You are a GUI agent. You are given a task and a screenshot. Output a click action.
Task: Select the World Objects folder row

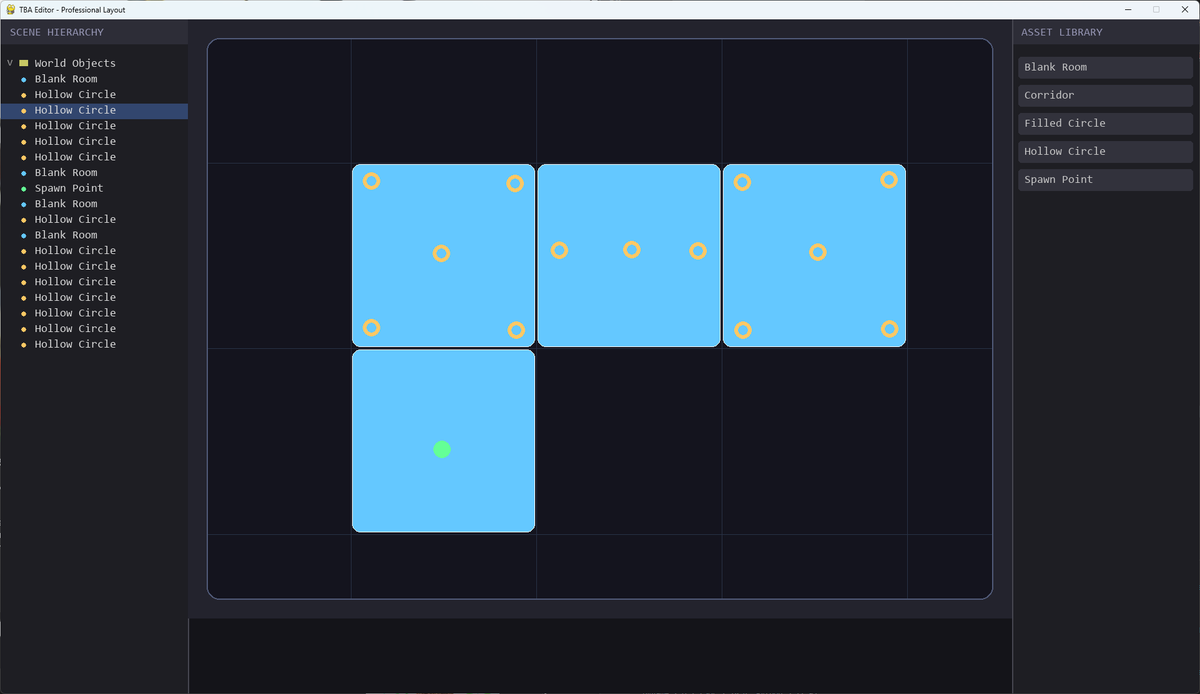(x=94, y=63)
